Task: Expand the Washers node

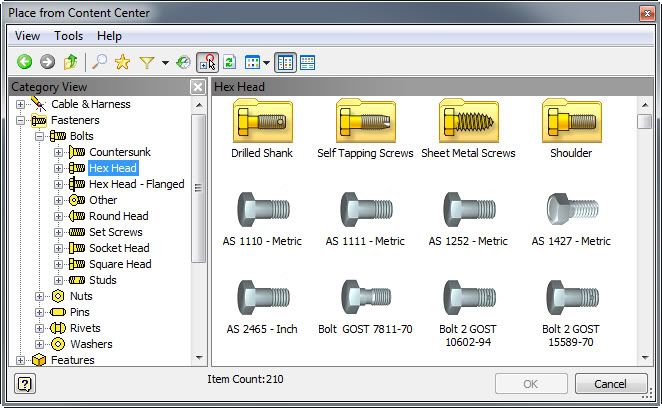Action: [39, 344]
